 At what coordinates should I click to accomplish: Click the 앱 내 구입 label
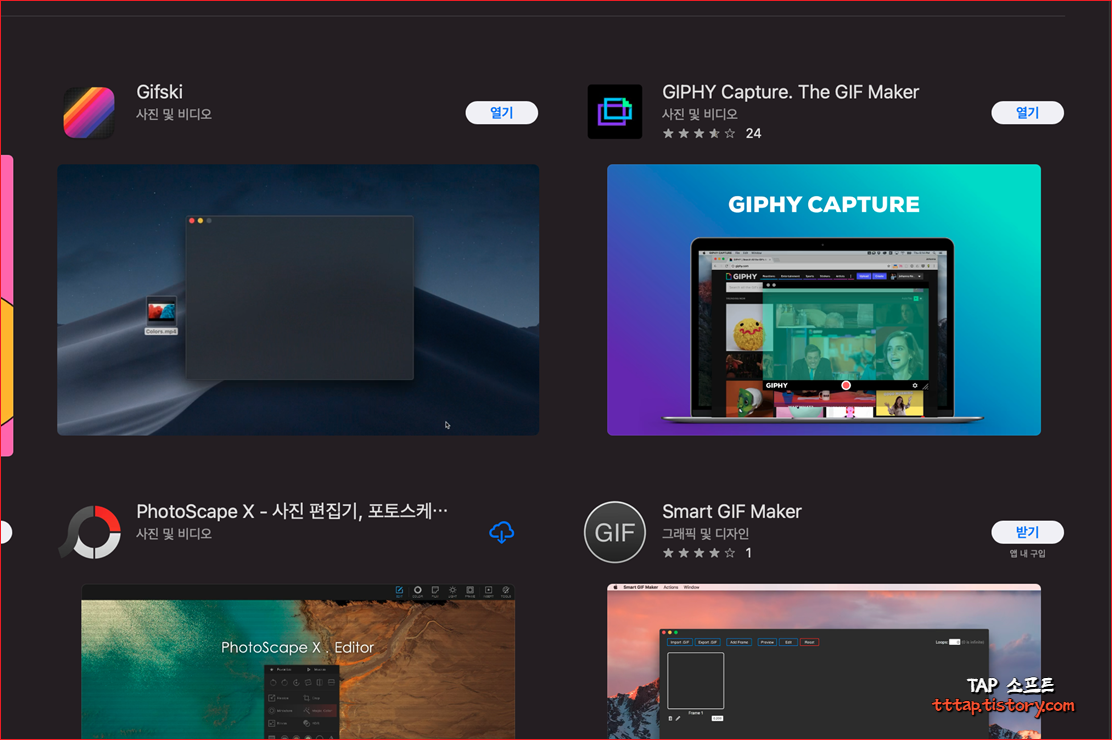[1027, 553]
